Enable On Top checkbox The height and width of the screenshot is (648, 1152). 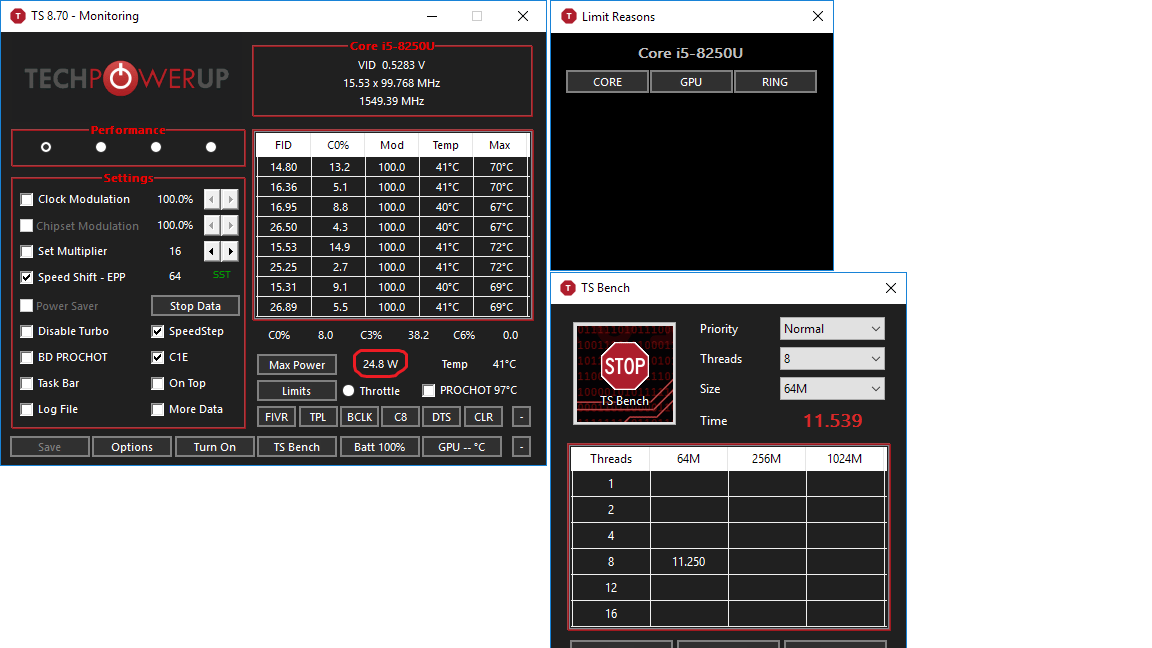tap(157, 383)
